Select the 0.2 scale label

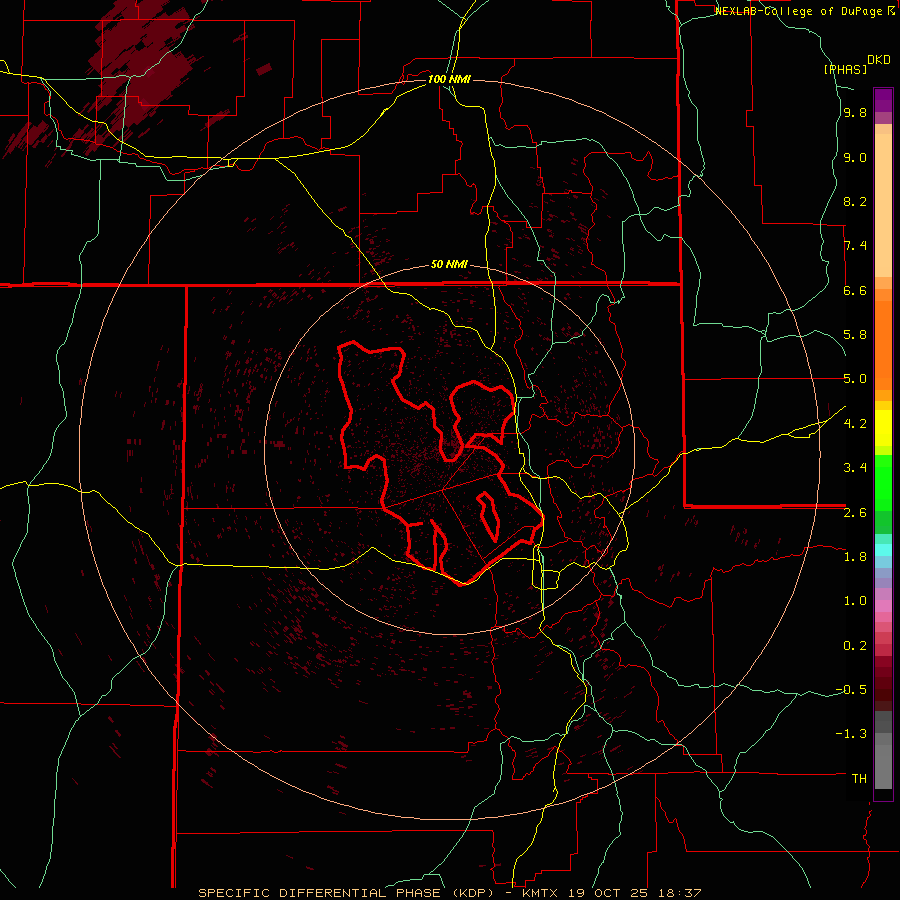[855, 646]
